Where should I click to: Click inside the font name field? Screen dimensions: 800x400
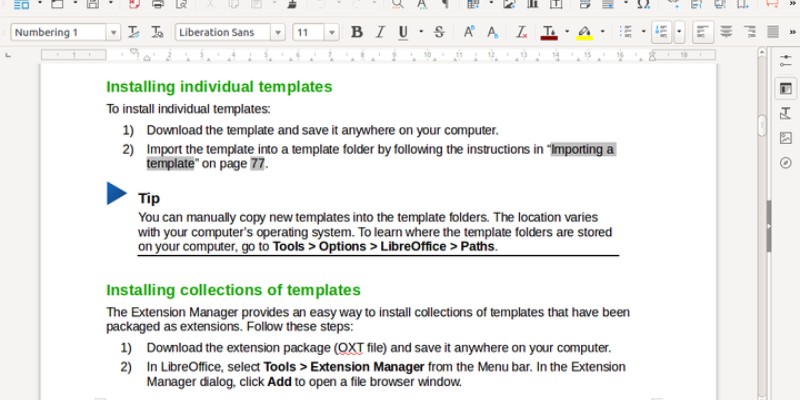click(223, 32)
